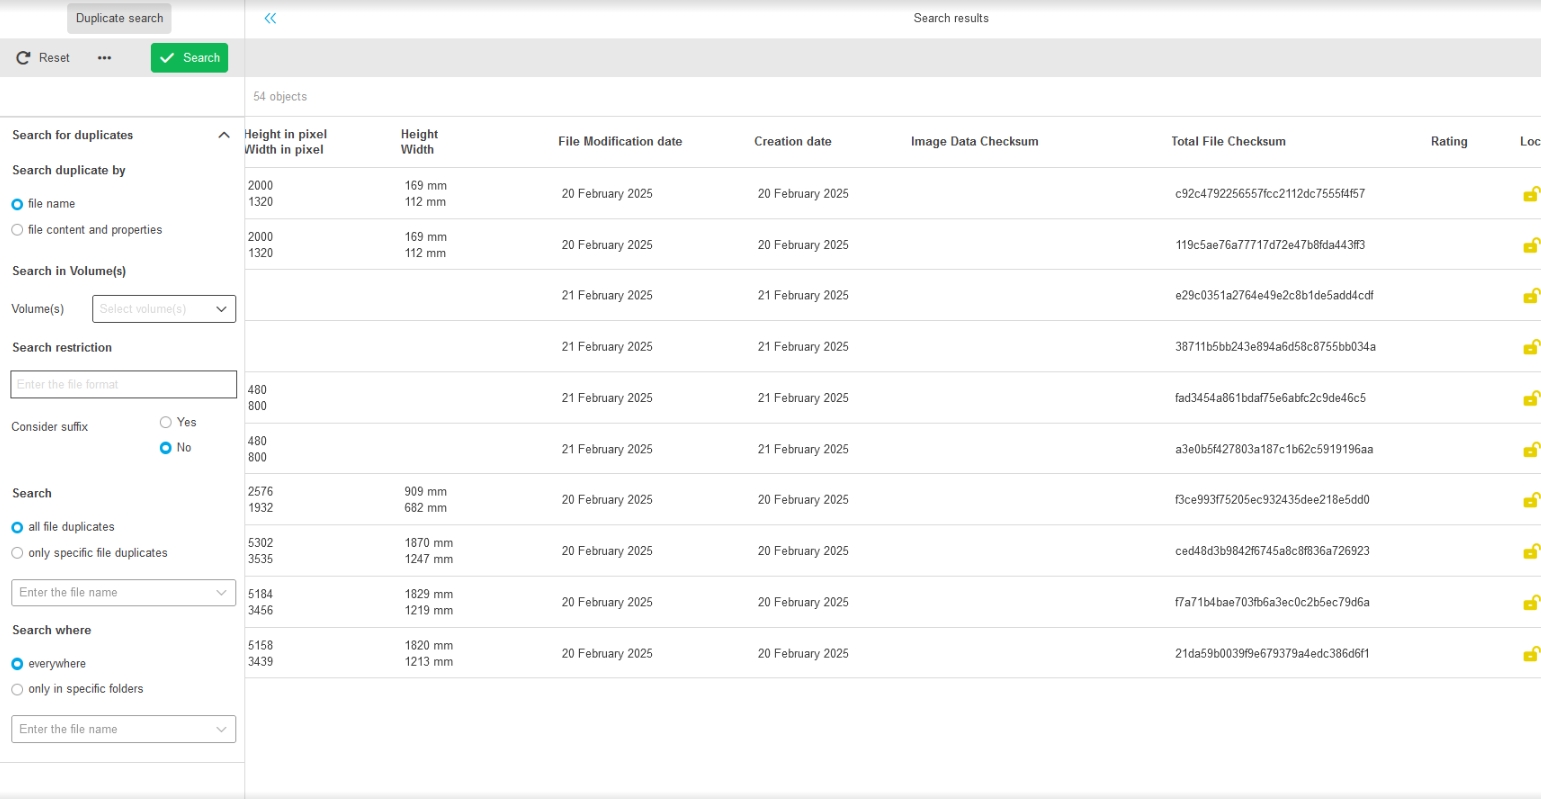Select 'file content and properties' radio option

coord(17,230)
